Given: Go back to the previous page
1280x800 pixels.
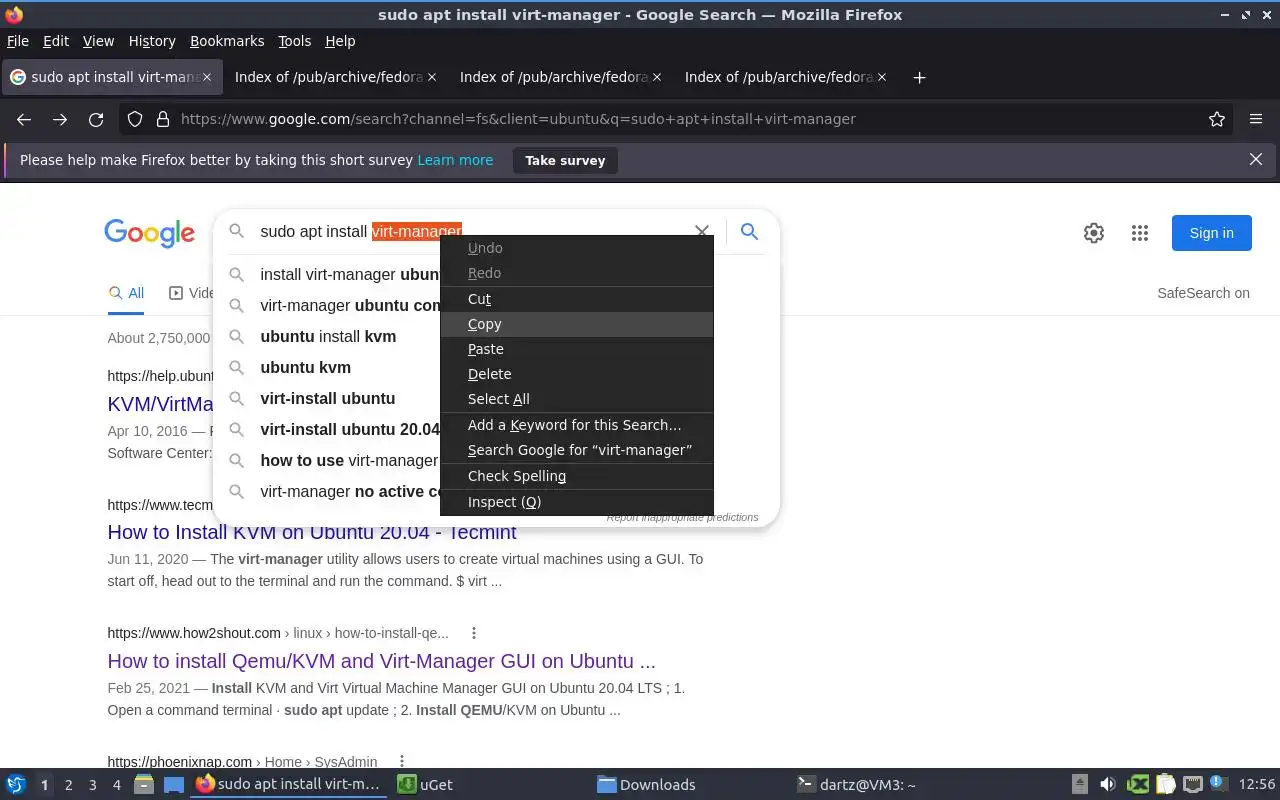Looking at the screenshot, I should [24, 119].
